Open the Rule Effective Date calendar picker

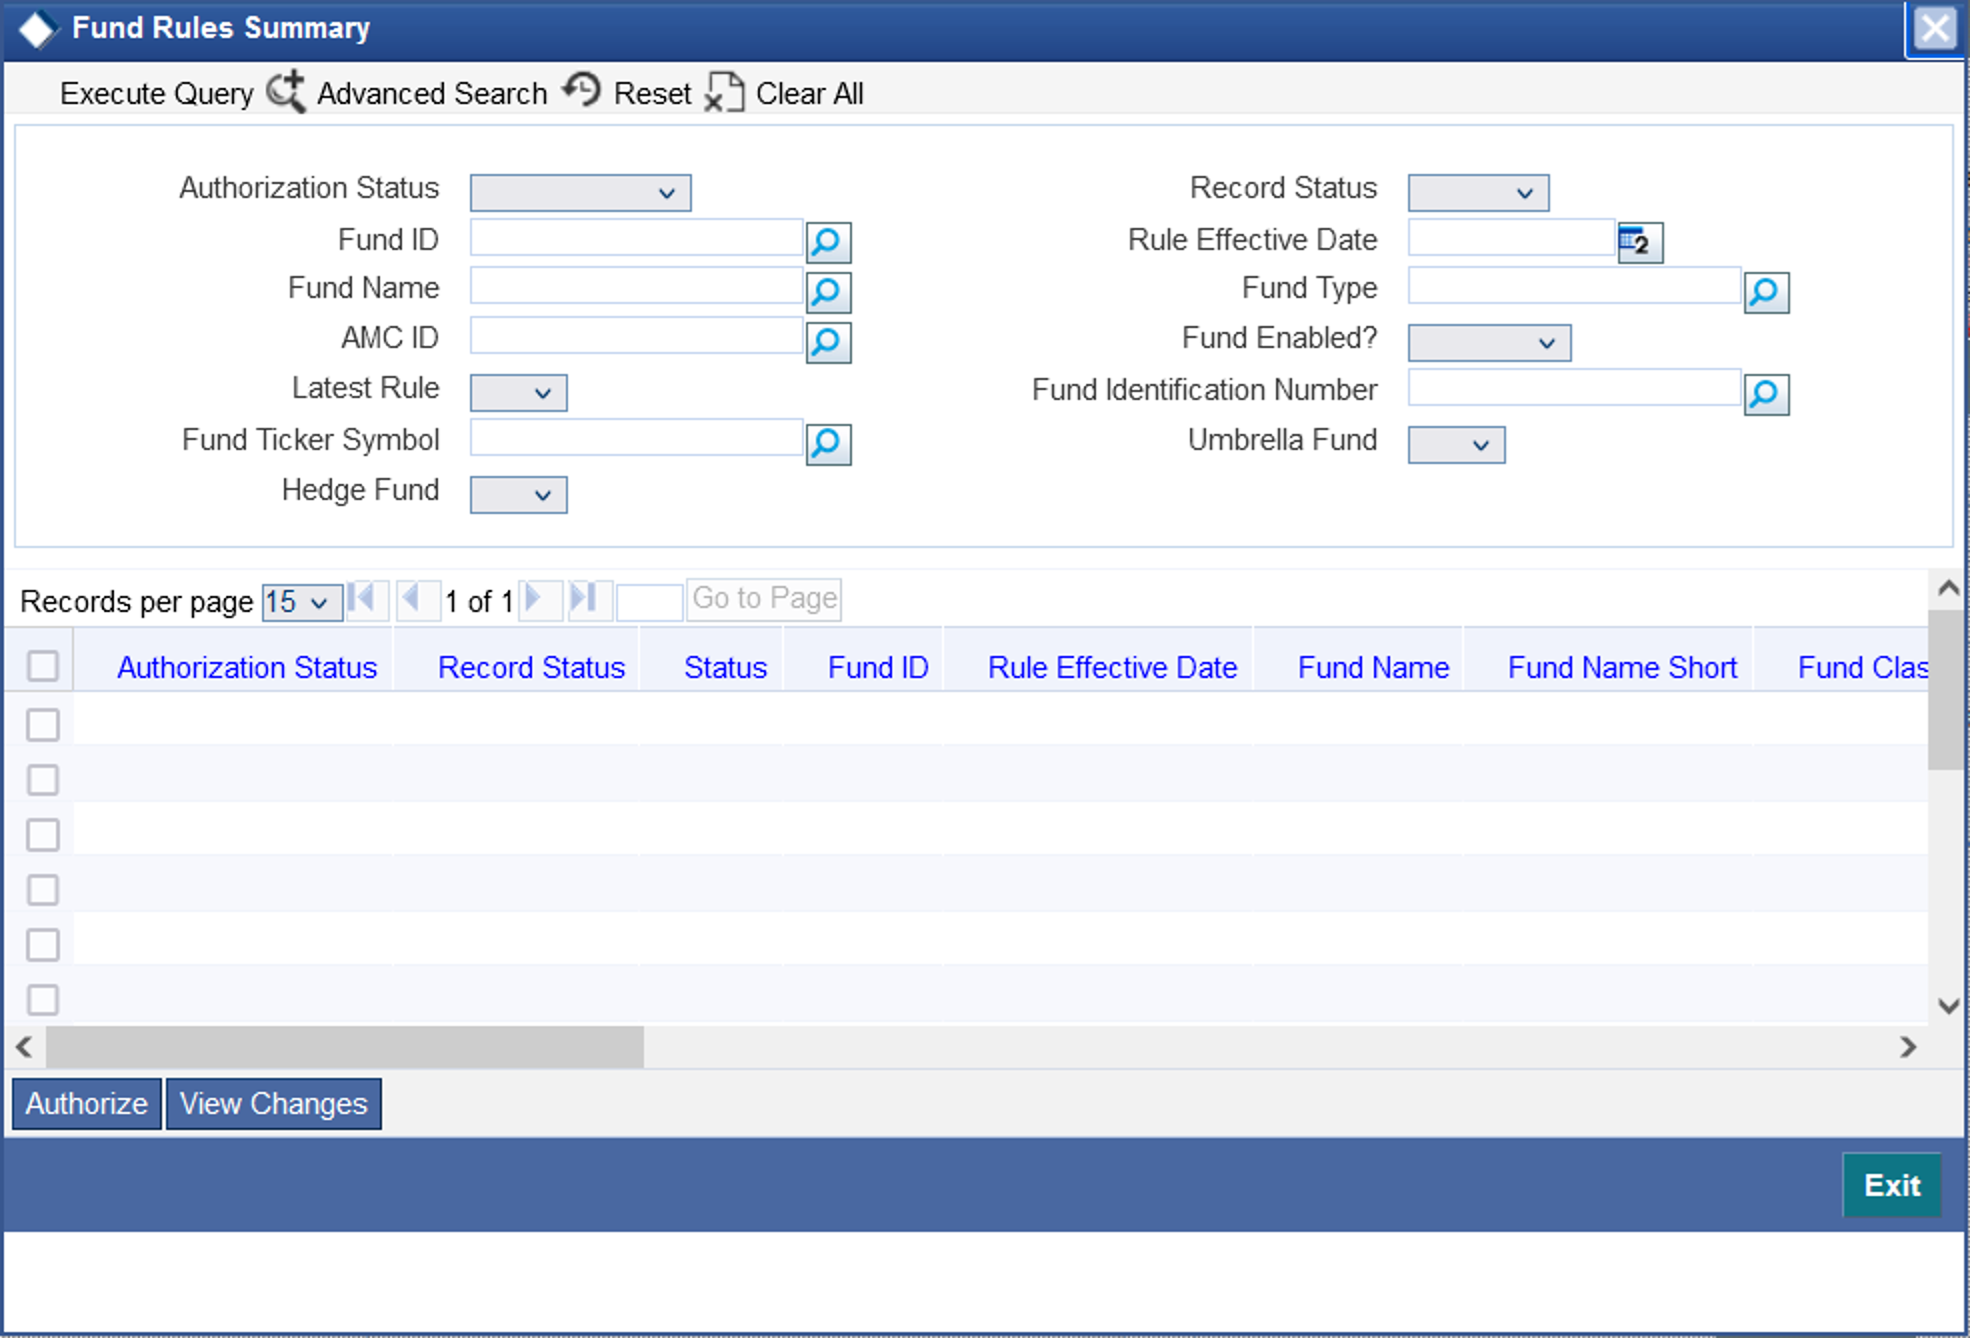tap(1639, 242)
